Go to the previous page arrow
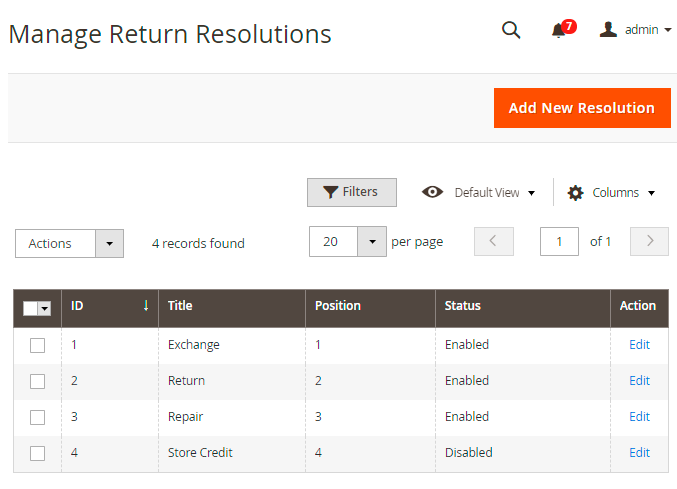The width and height of the screenshot is (677, 489). 493,242
